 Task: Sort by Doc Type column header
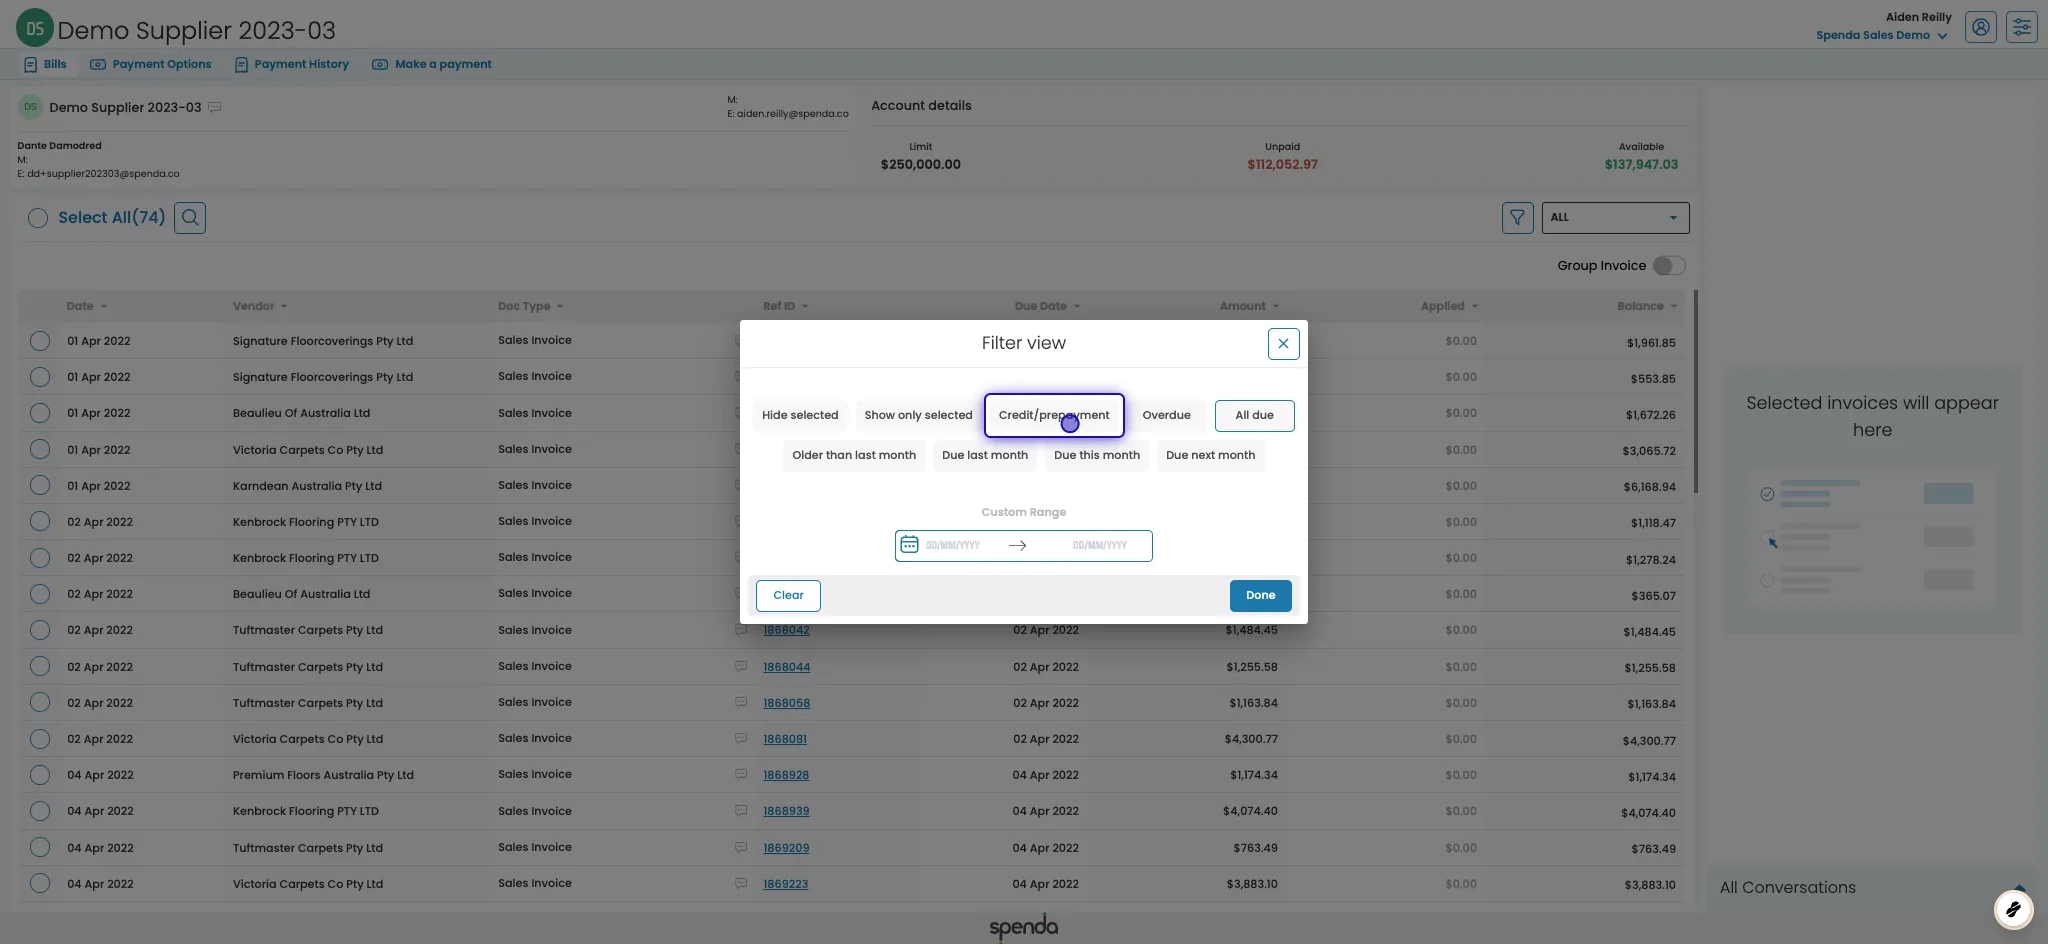click(x=530, y=306)
